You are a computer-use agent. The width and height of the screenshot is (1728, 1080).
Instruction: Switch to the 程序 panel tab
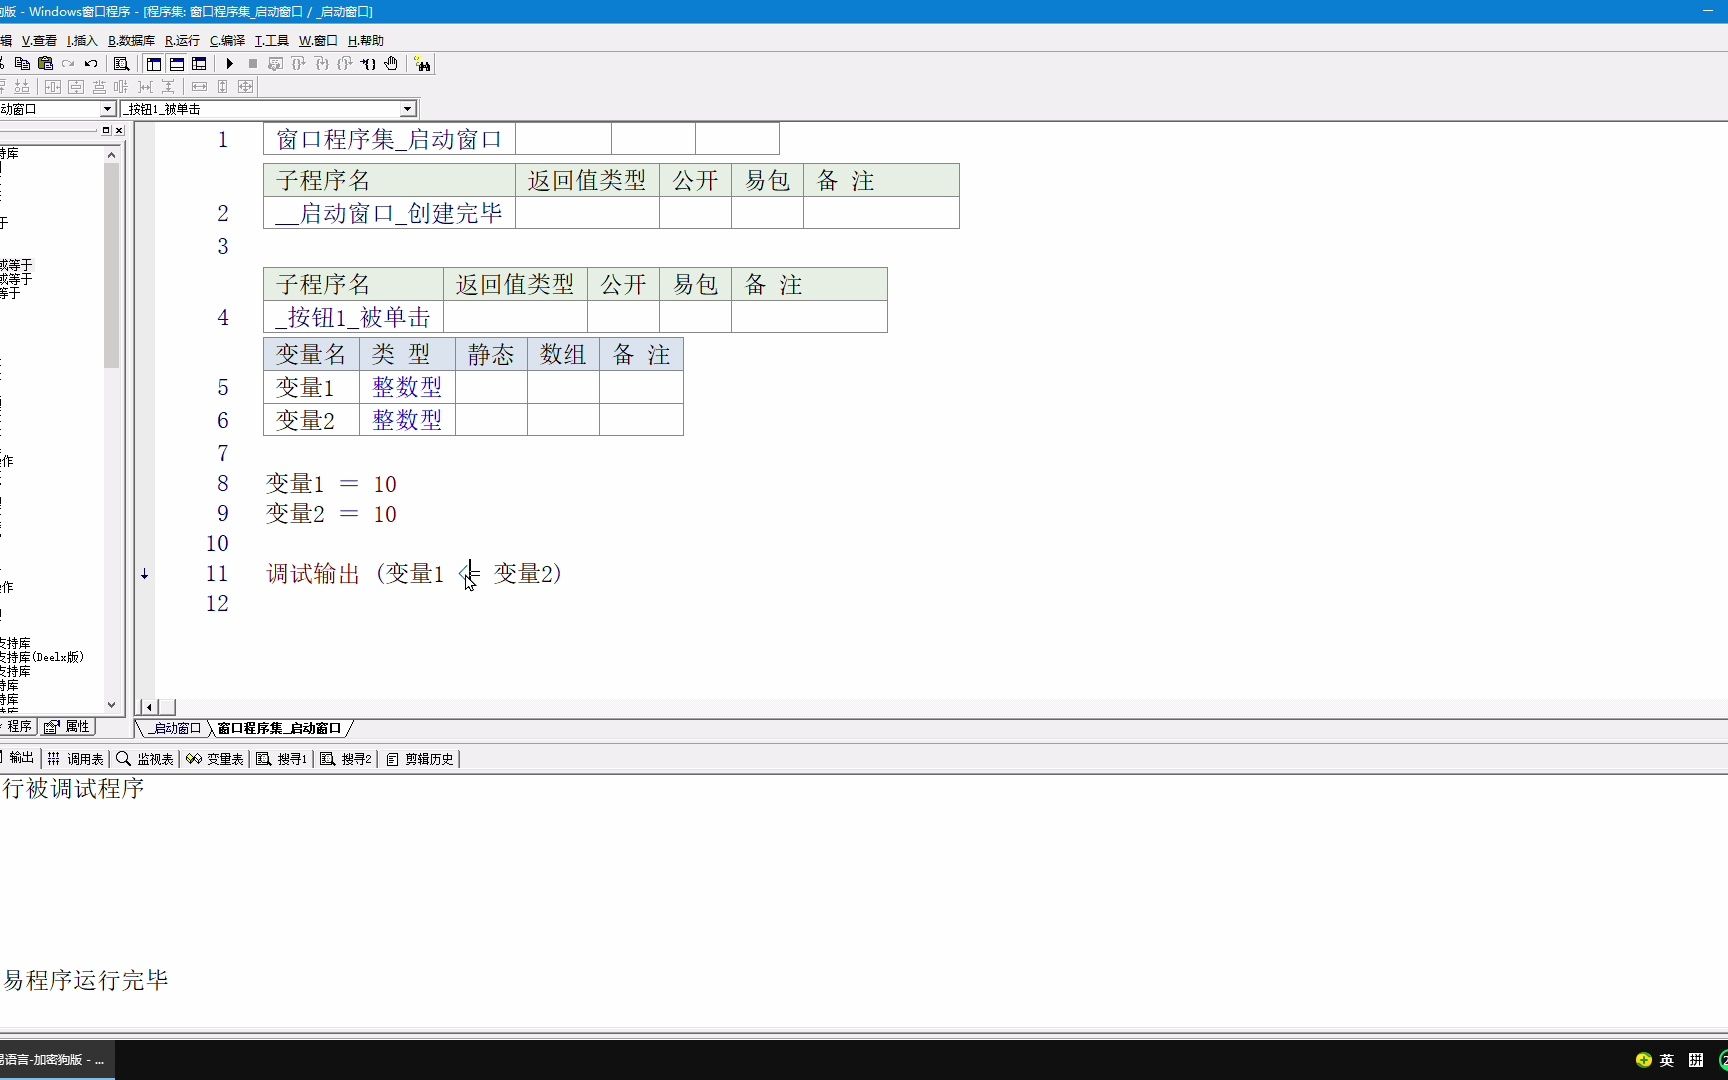(18, 726)
